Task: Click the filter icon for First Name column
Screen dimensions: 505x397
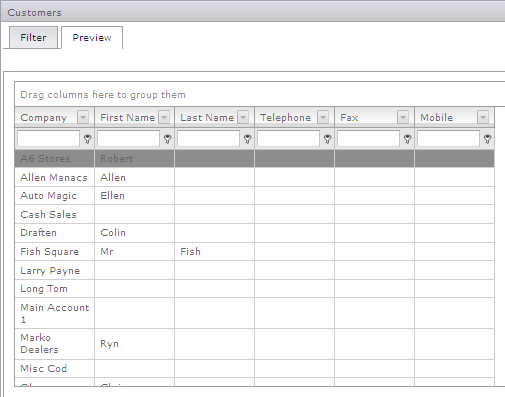Action: pos(167,139)
